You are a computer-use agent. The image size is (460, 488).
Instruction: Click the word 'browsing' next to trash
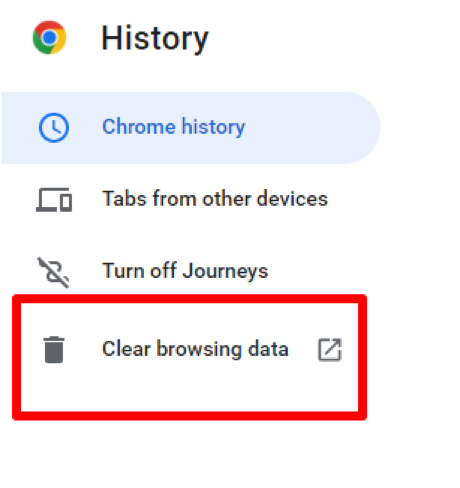[199, 349]
